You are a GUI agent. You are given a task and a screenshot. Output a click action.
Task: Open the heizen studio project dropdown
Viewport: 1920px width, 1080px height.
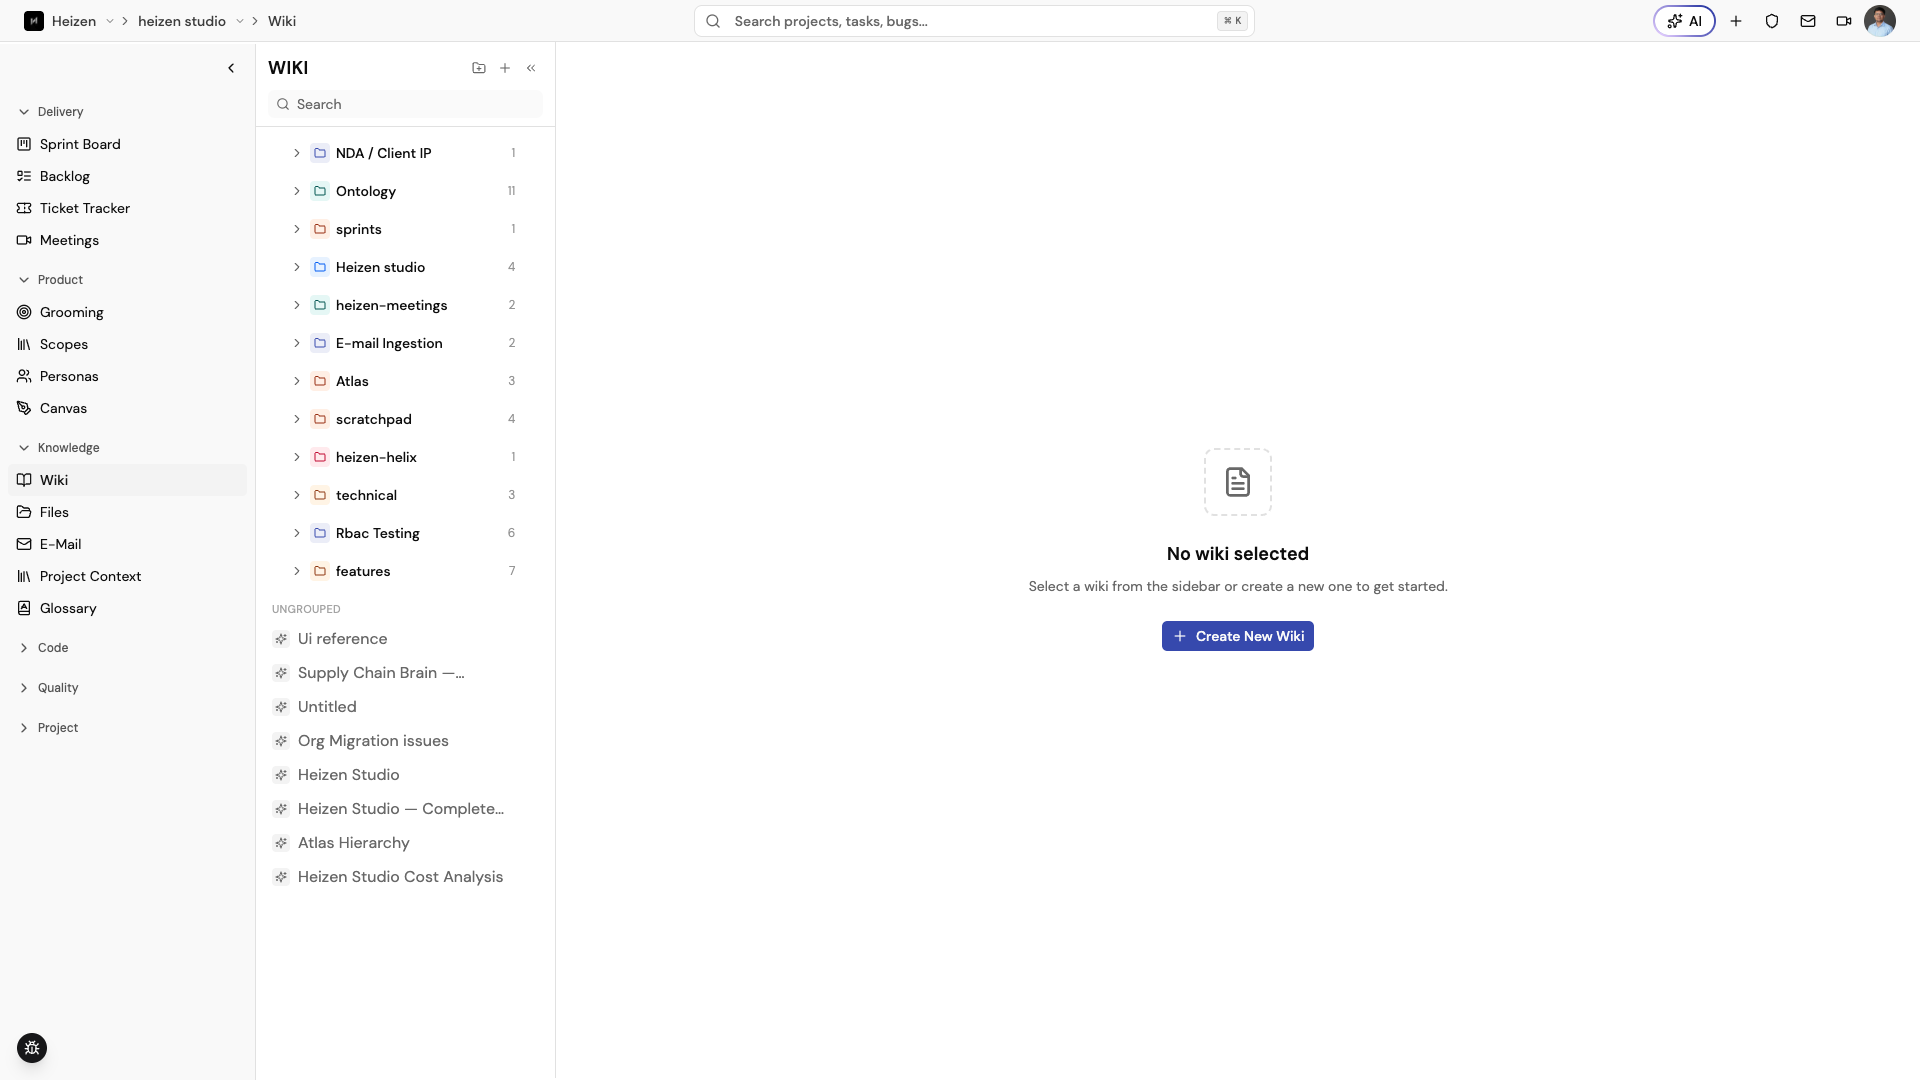point(240,21)
